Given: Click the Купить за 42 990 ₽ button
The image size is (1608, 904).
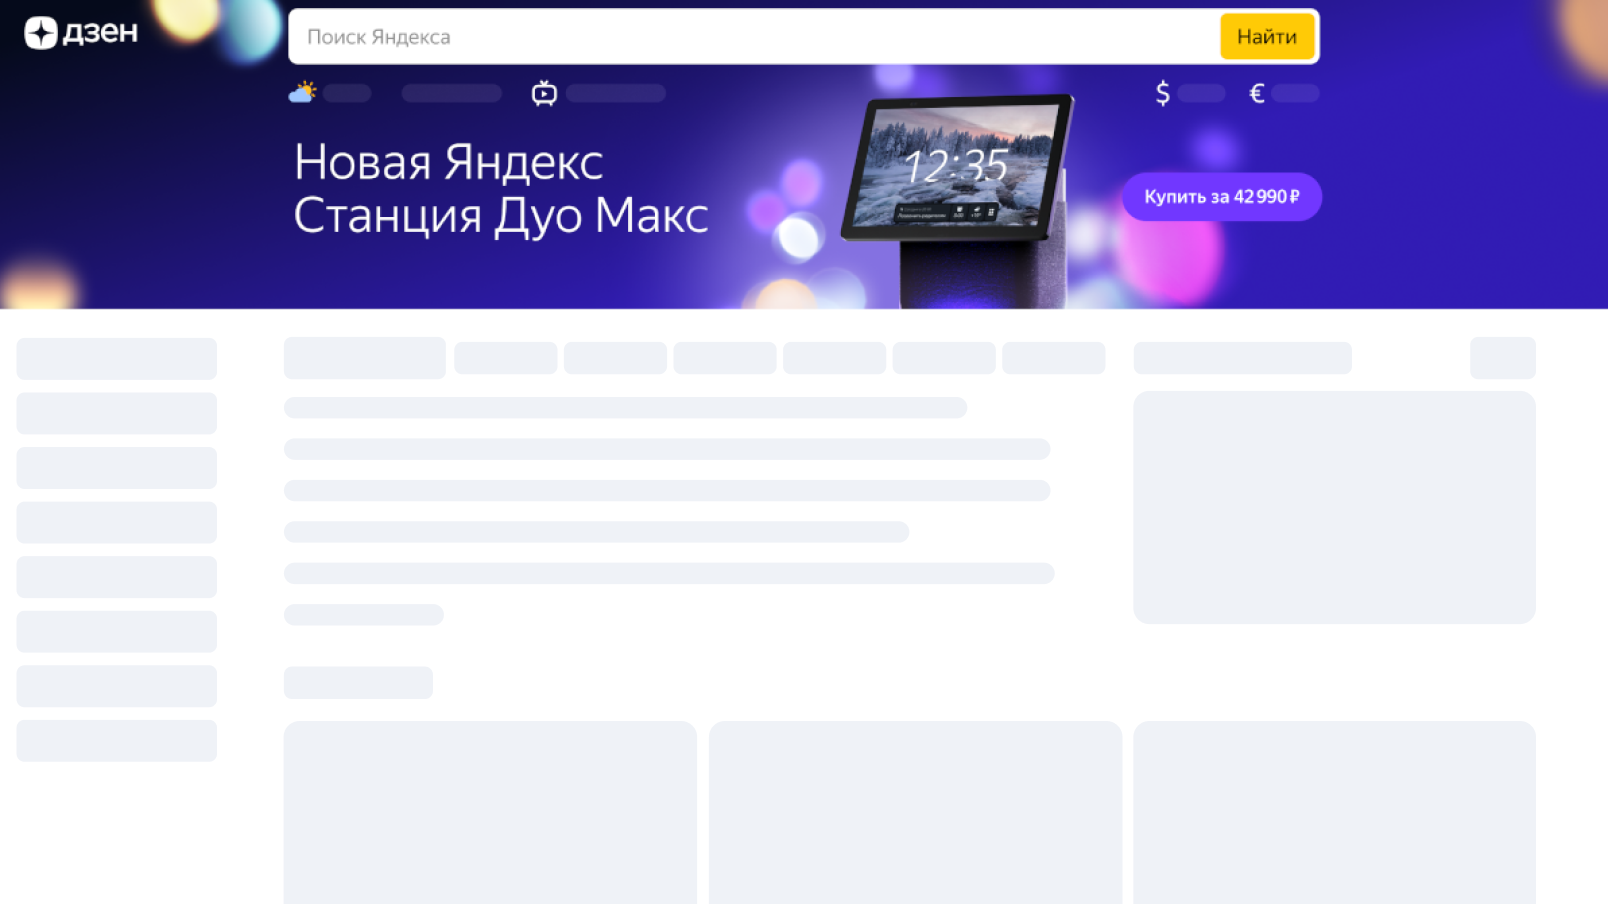Looking at the screenshot, I should [x=1222, y=197].
